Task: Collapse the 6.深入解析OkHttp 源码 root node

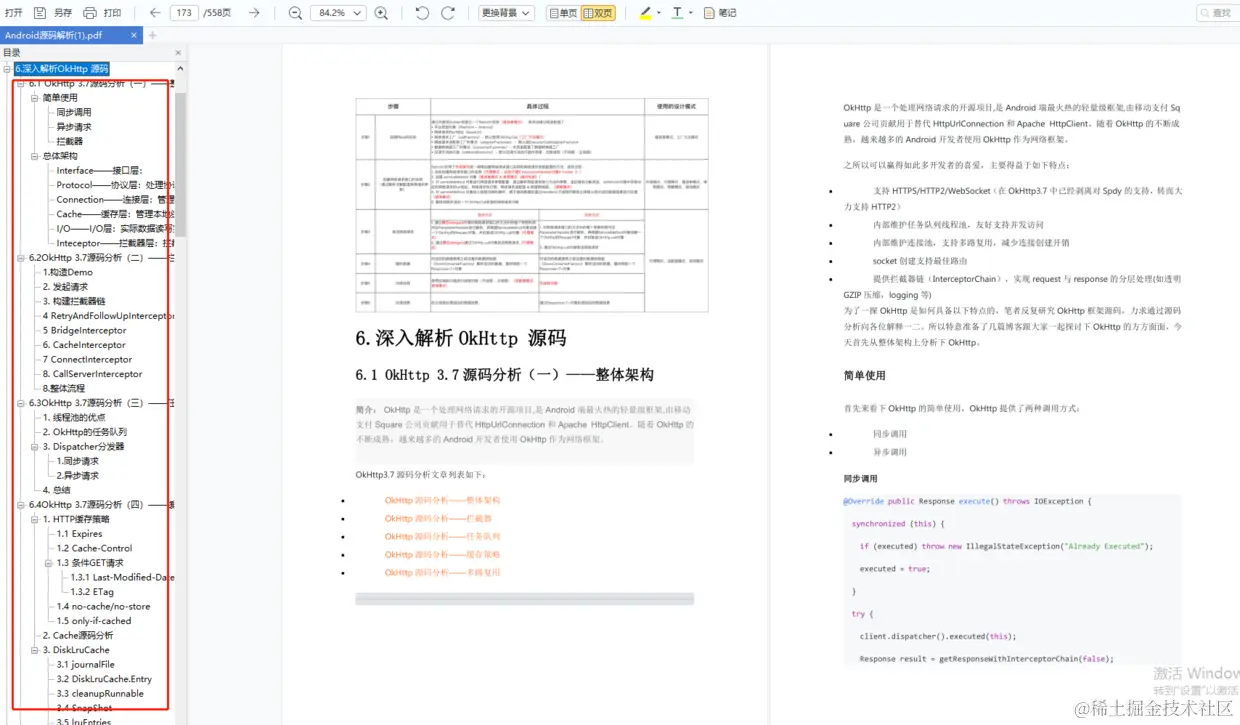Action: click(7, 69)
